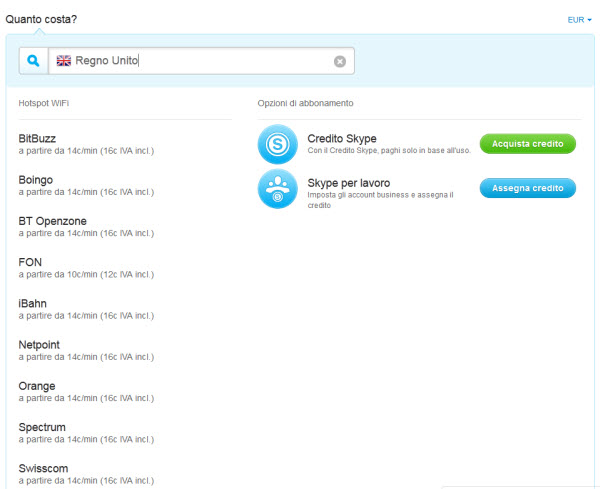Choose BT Openzone from hotspot list
This screenshot has width=600, height=489.
pos(51,221)
